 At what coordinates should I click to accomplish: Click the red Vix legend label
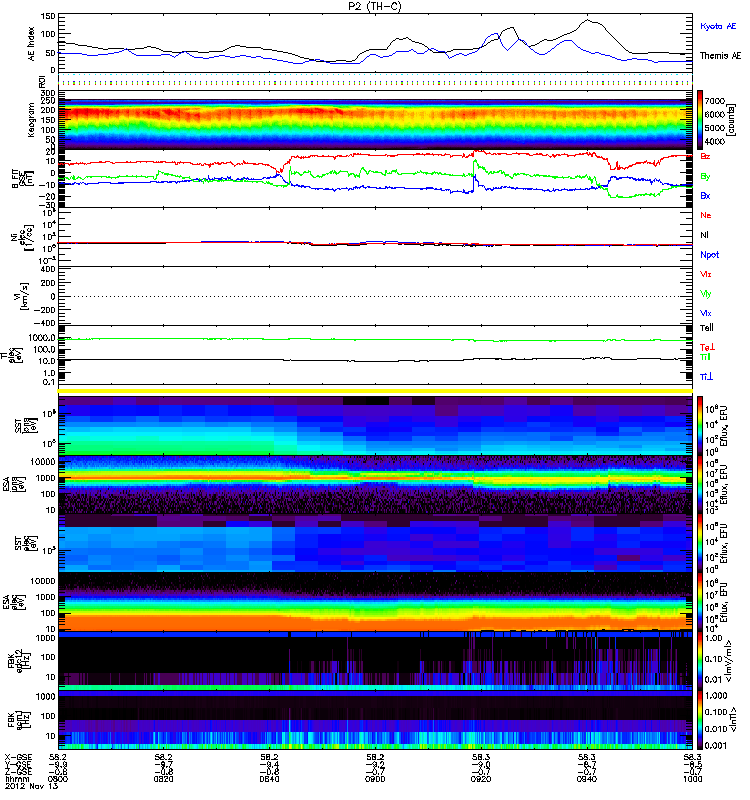click(x=706, y=274)
